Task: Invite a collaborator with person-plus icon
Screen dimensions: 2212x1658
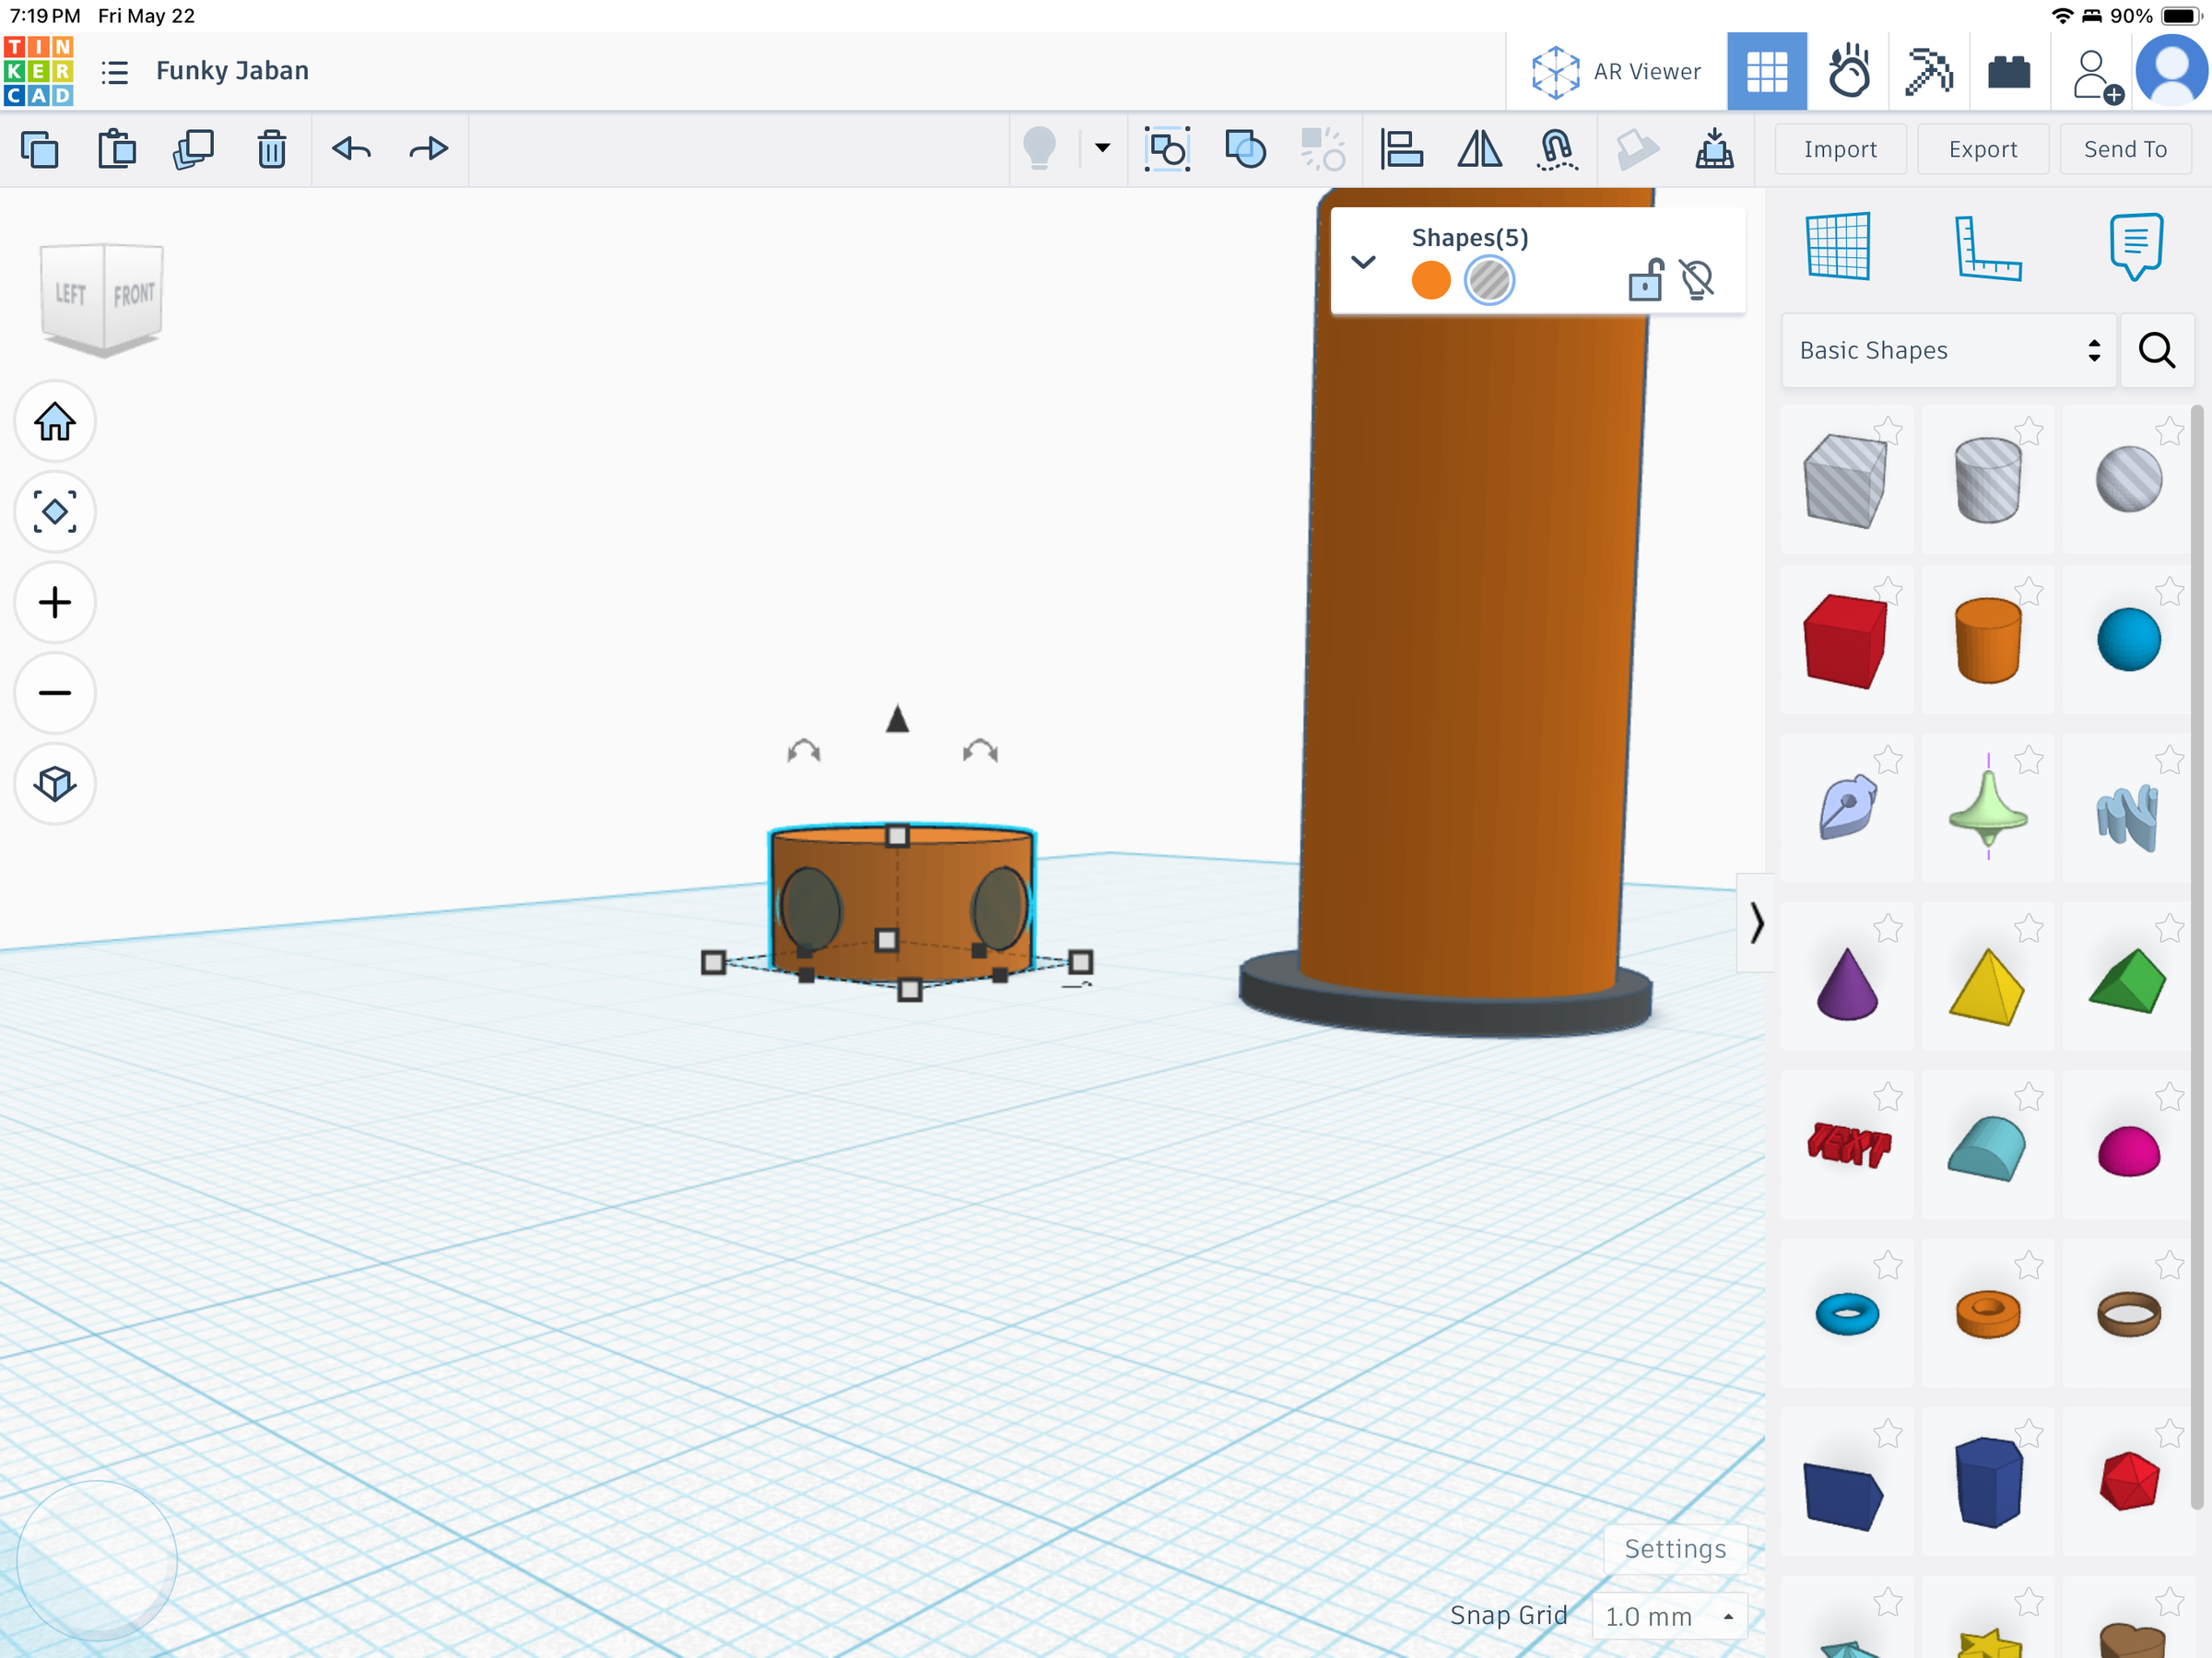Action: [2096, 75]
